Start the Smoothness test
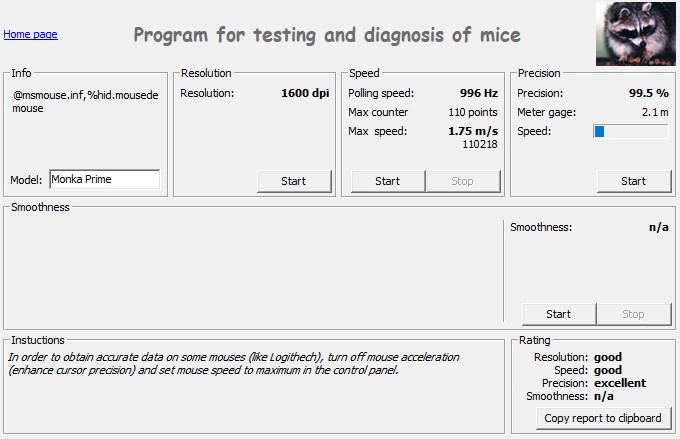The width and height of the screenshot is (680, 439). click(559, 314)
